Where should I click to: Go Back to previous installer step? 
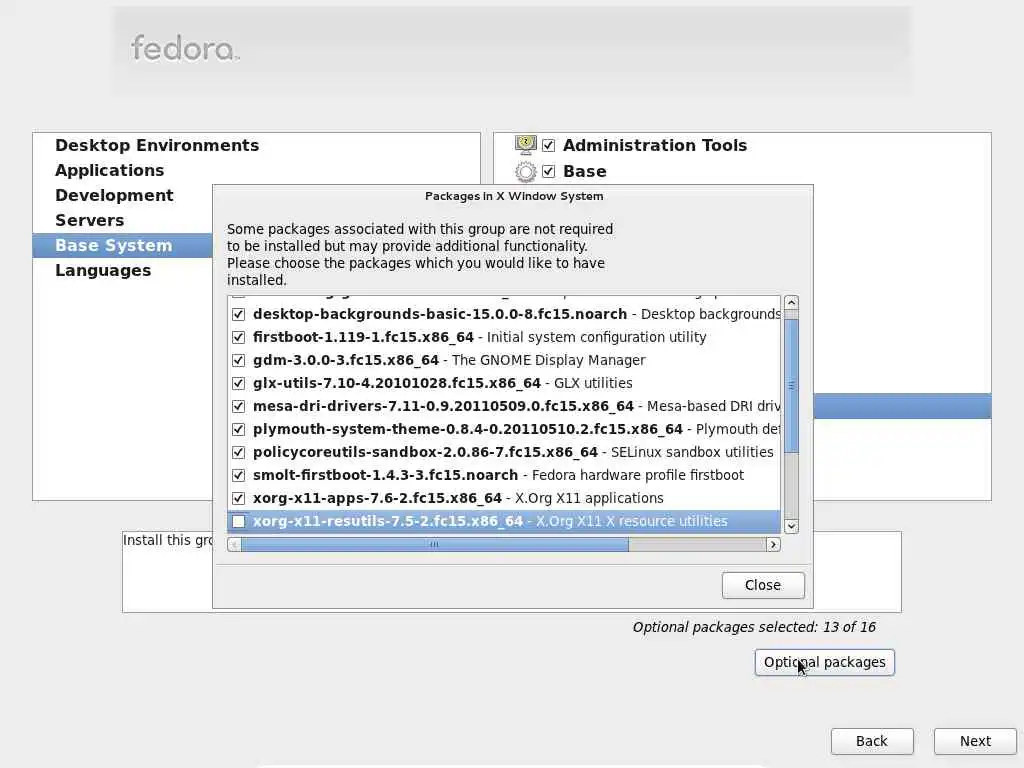pyautogui.click(x=872, y=741)
